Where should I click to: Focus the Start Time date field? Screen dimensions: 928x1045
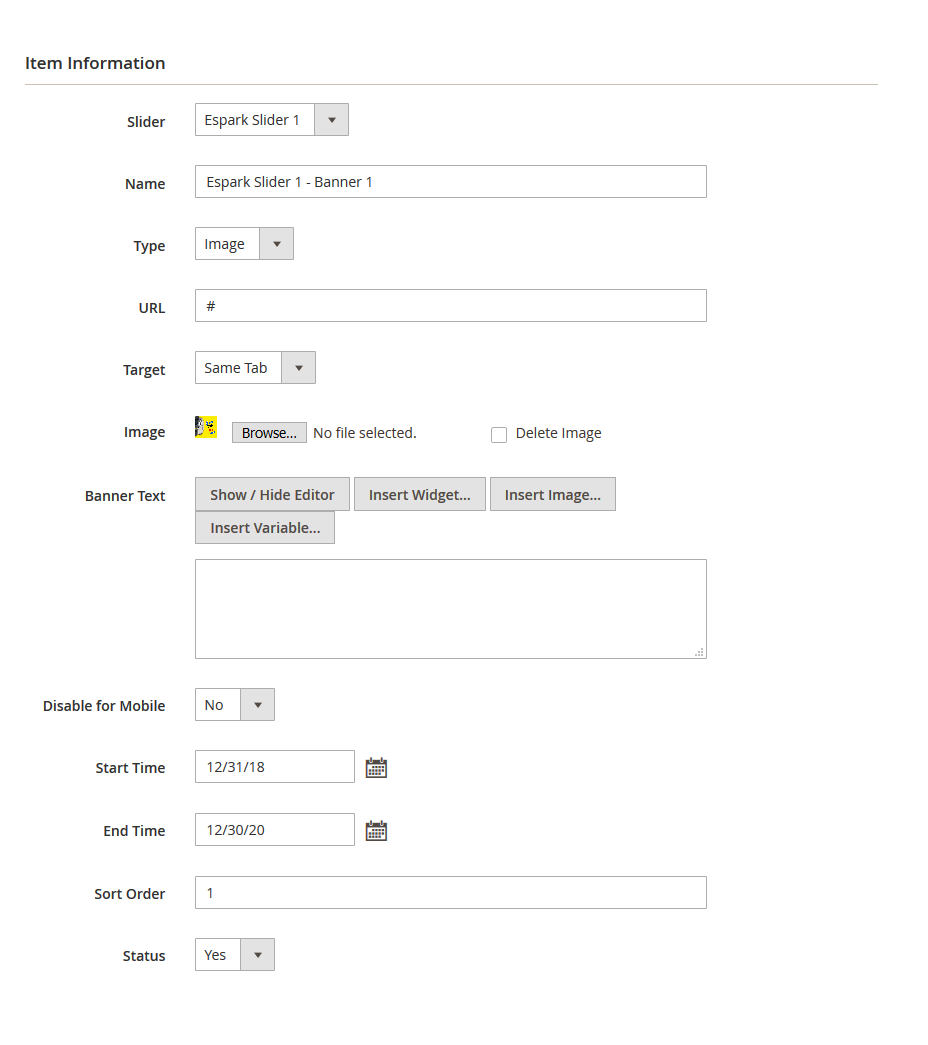click(x=274, y=767)
